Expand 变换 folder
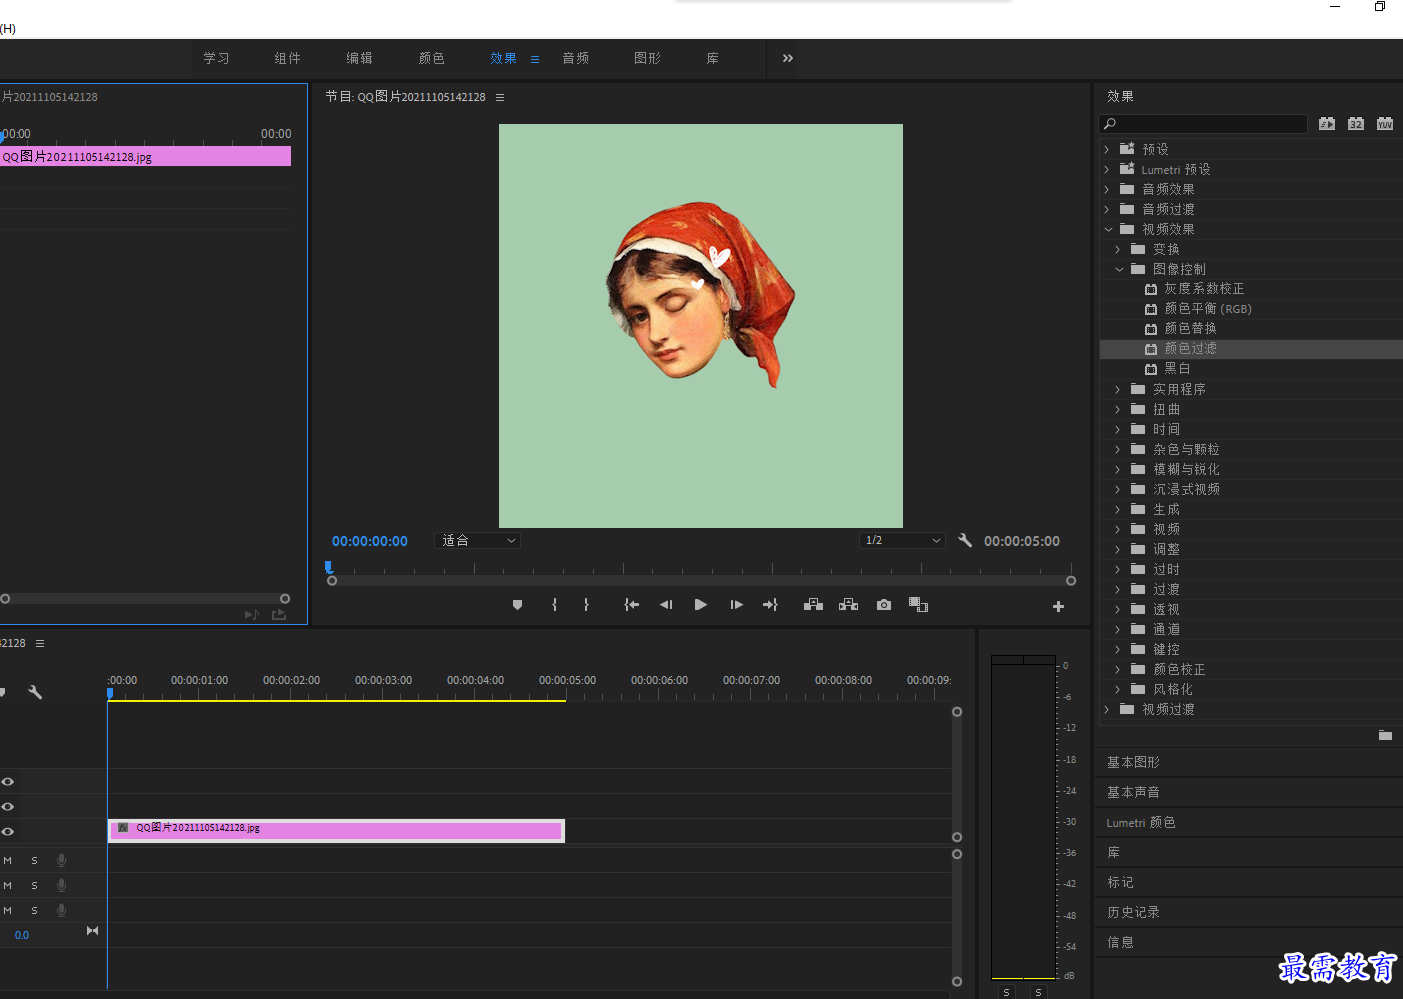The width and height of the screenshot is (1403, 999). tap(1118, 249)
